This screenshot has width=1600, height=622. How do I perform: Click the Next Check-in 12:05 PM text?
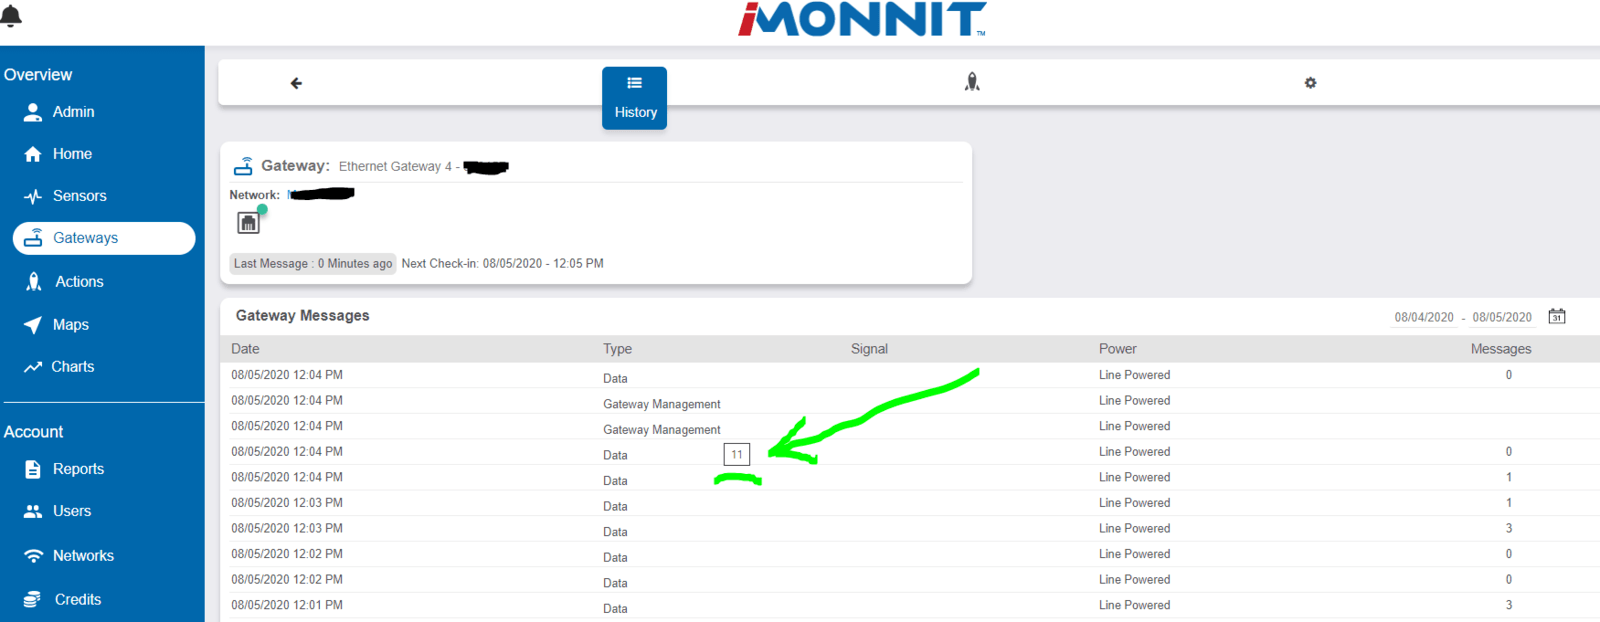click(502, 264)
